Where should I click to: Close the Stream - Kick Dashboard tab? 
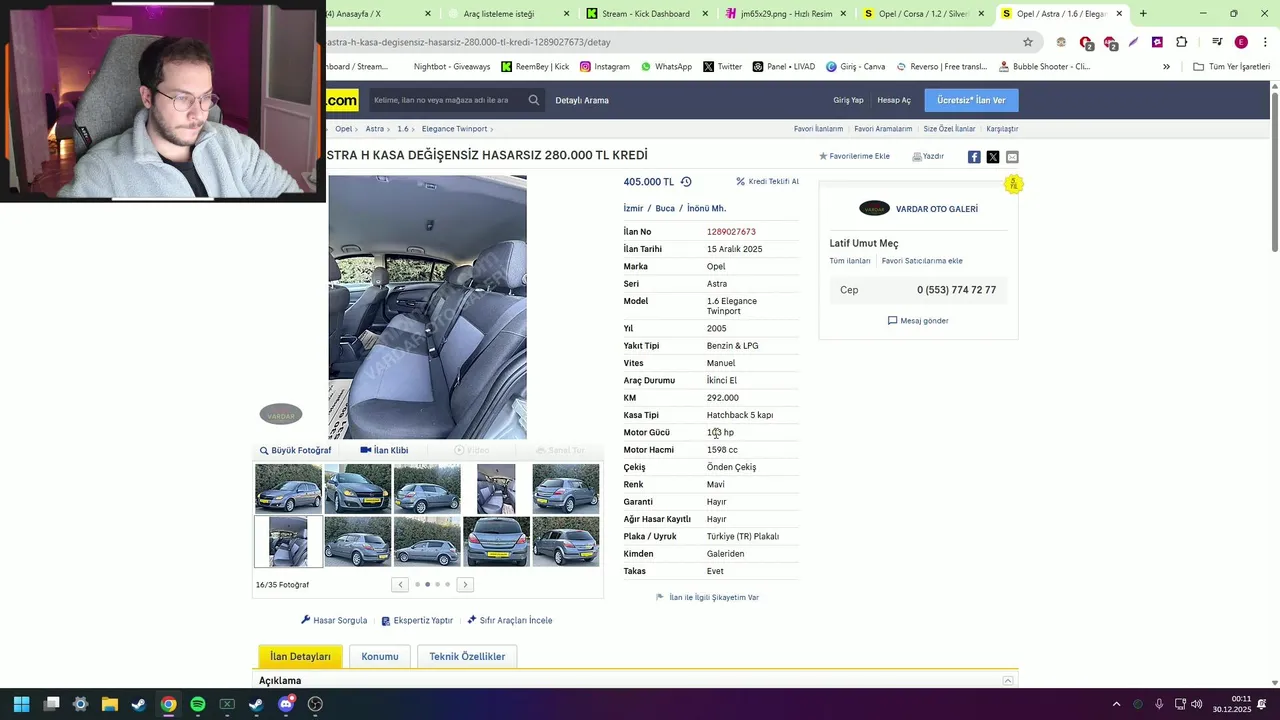click(x=705, y=14)
